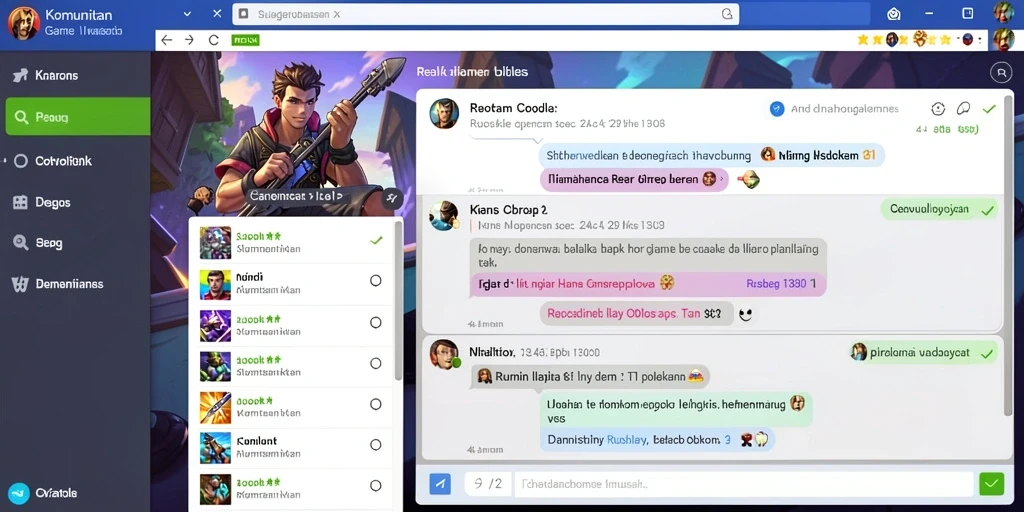Go back with the left arrow
Image resolution: width=1024 pixels, height=512 pixels.
(x=167, y=40)
